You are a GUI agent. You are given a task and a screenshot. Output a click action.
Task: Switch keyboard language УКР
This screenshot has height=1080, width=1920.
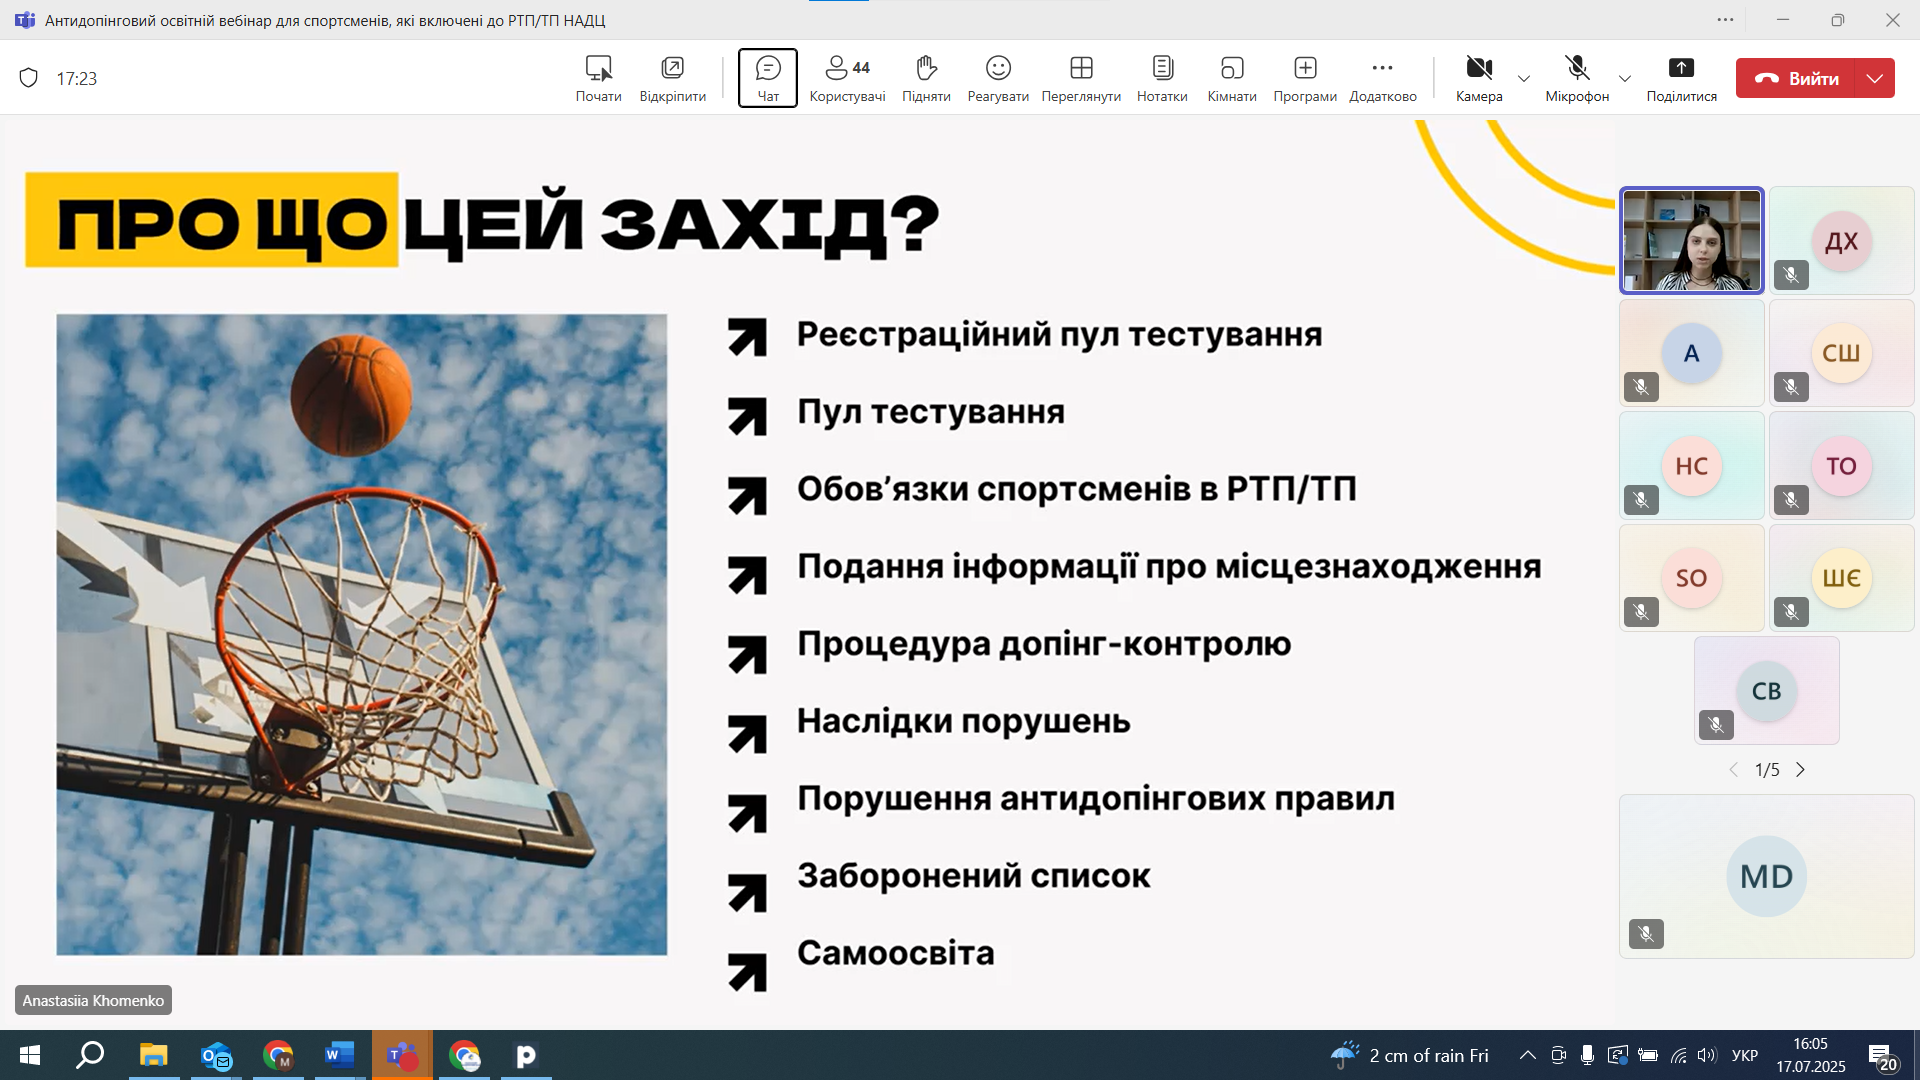point(1745,1055)
